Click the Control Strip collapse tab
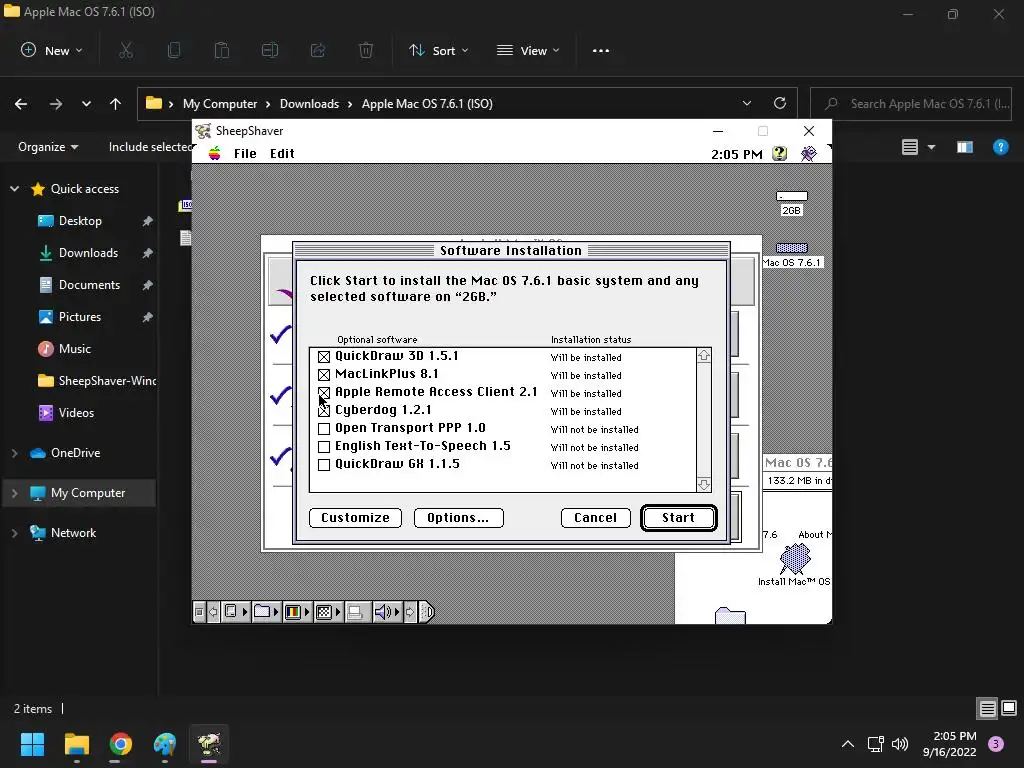This screenshot has height=768, width=1024. pos(426,612)
